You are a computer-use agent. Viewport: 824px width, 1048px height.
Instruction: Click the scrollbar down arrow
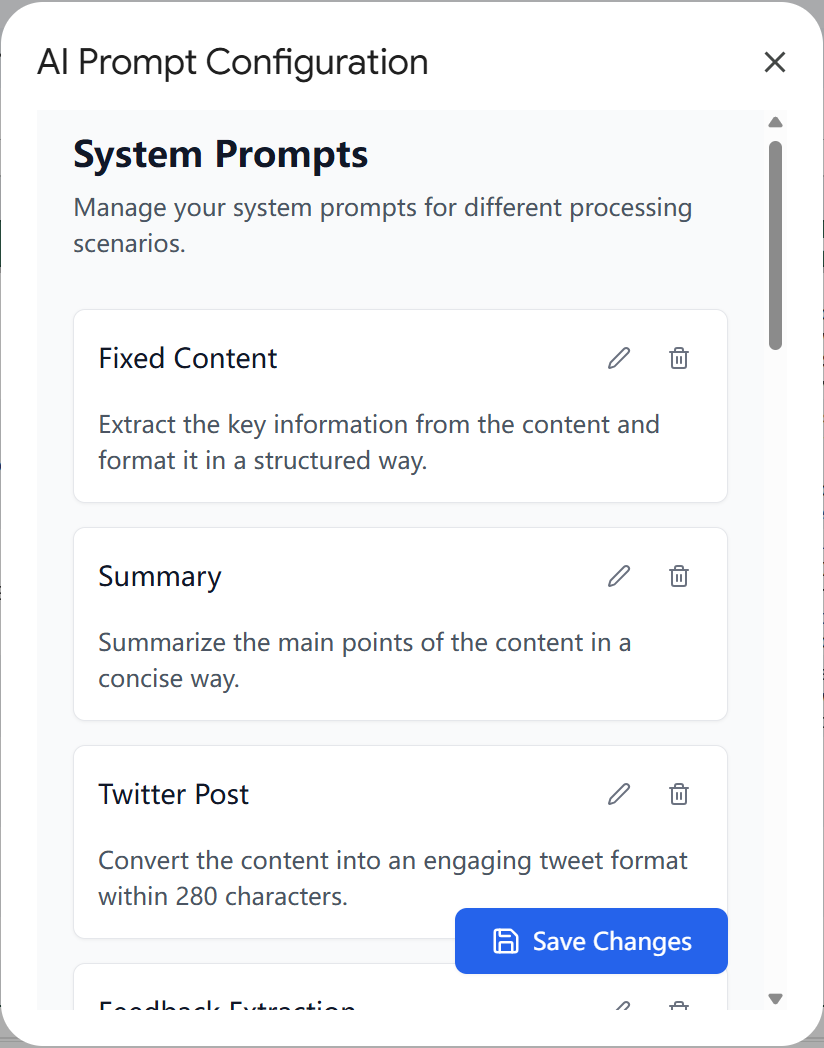(775, 998)
